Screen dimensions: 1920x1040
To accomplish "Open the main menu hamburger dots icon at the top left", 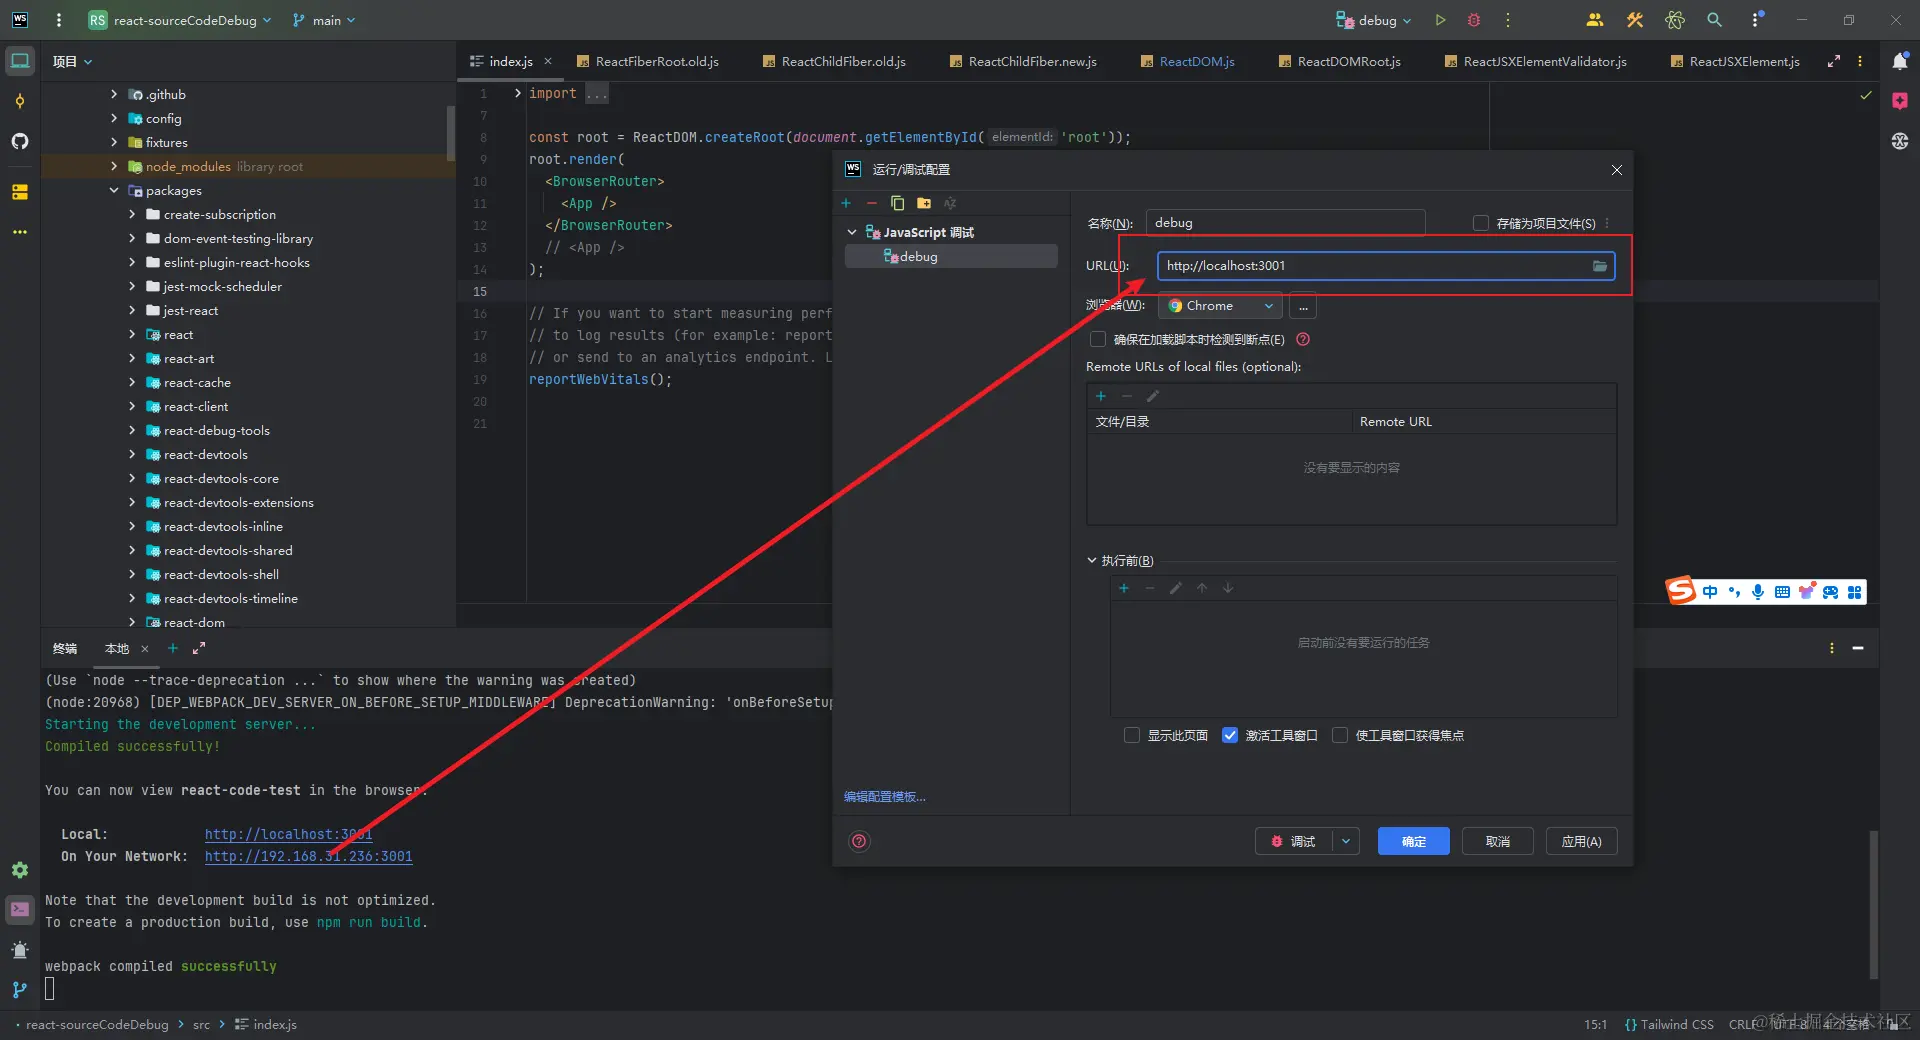I will coord(59,20).
